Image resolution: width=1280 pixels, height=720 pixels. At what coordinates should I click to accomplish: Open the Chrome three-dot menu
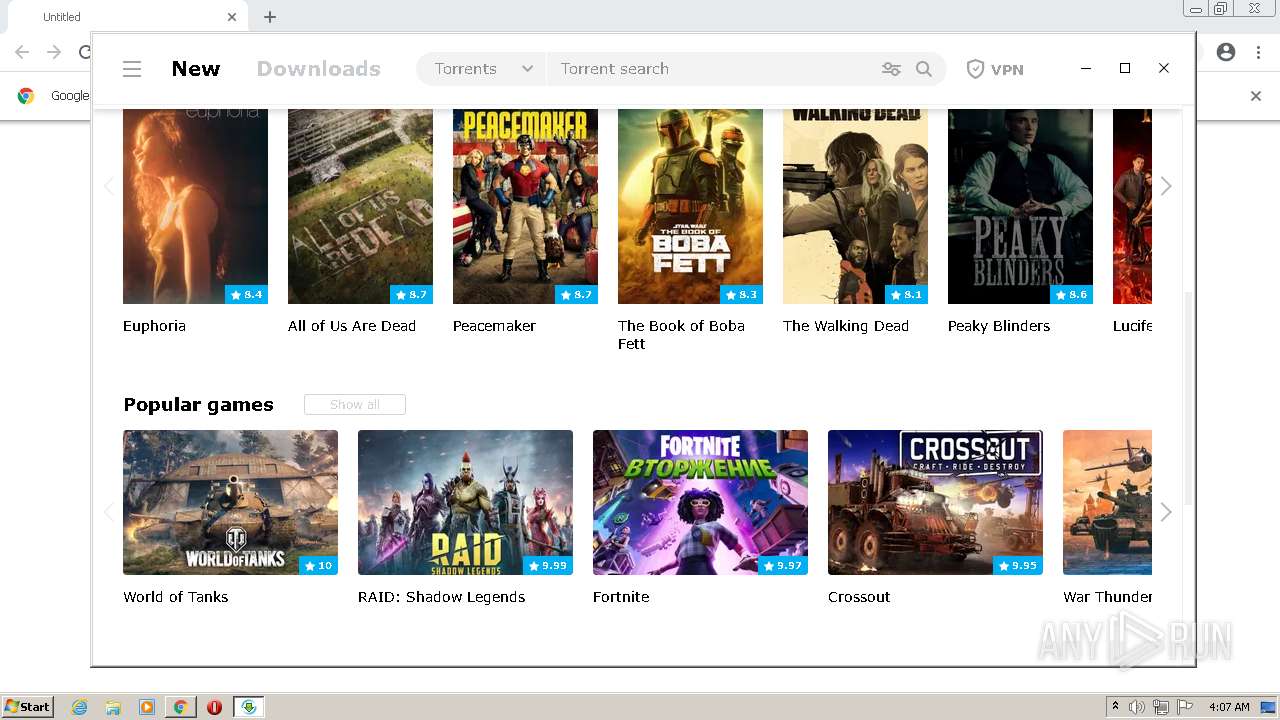pyautogui.click(x=1258, y=52)
